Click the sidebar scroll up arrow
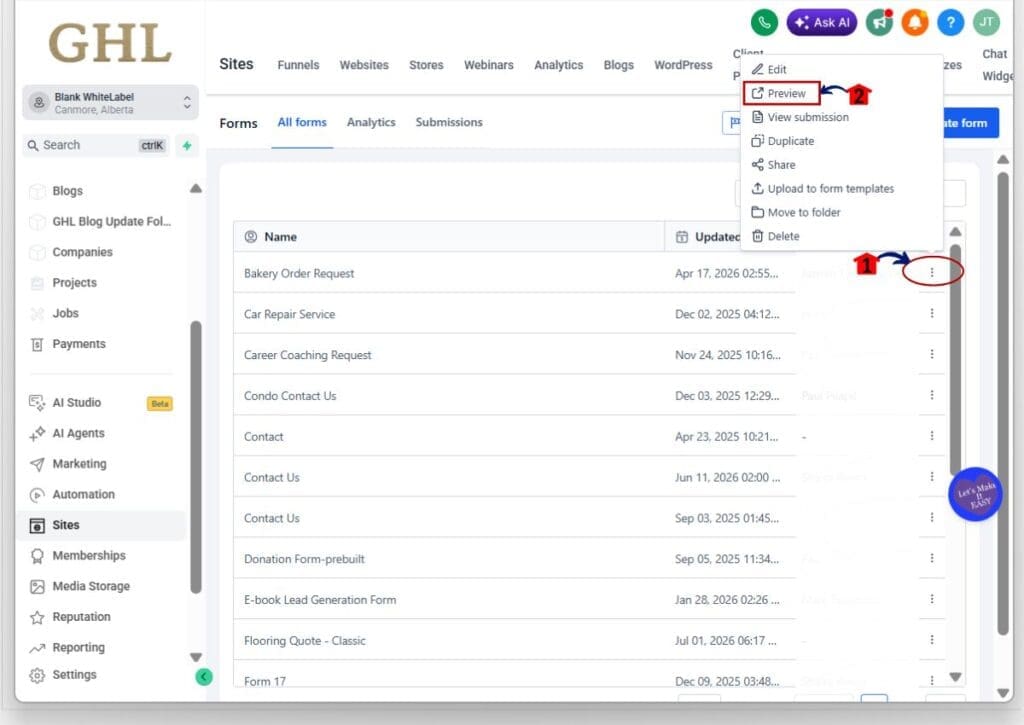 pos(195,189)
